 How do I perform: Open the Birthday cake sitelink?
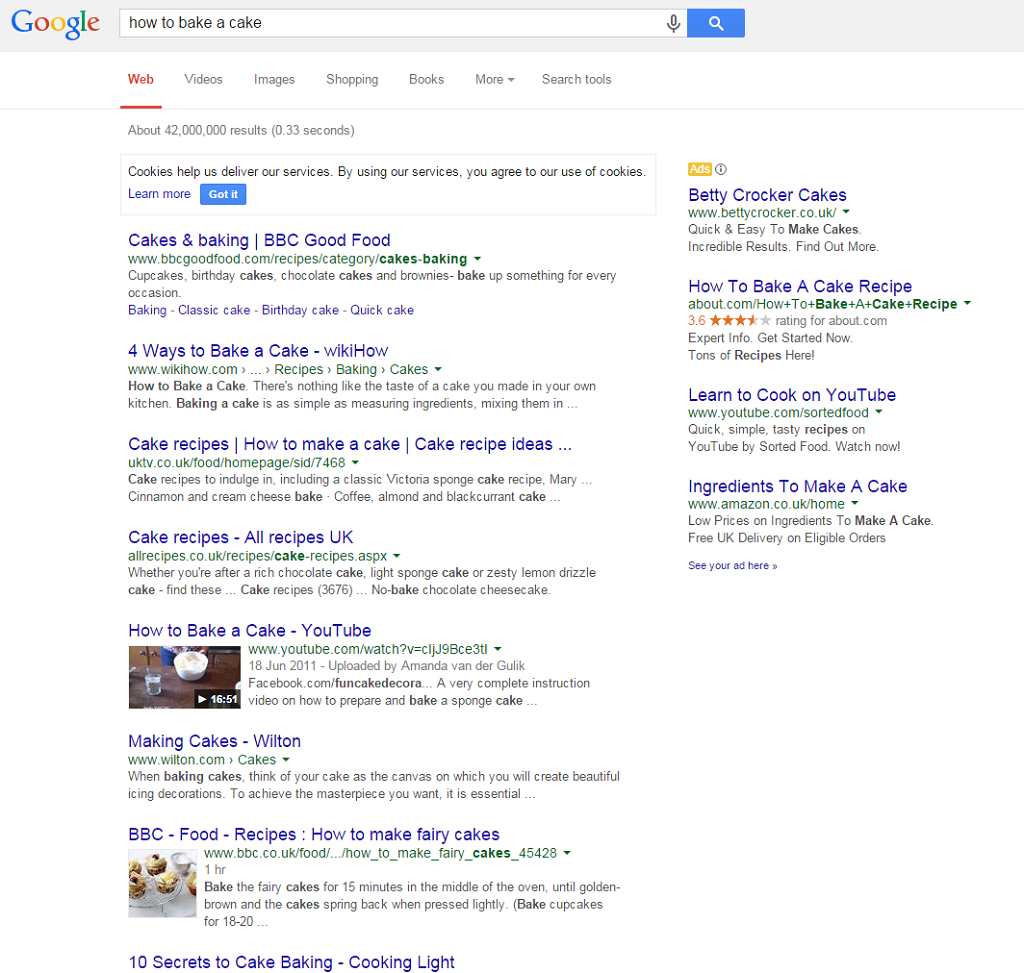tap(300, 310)
